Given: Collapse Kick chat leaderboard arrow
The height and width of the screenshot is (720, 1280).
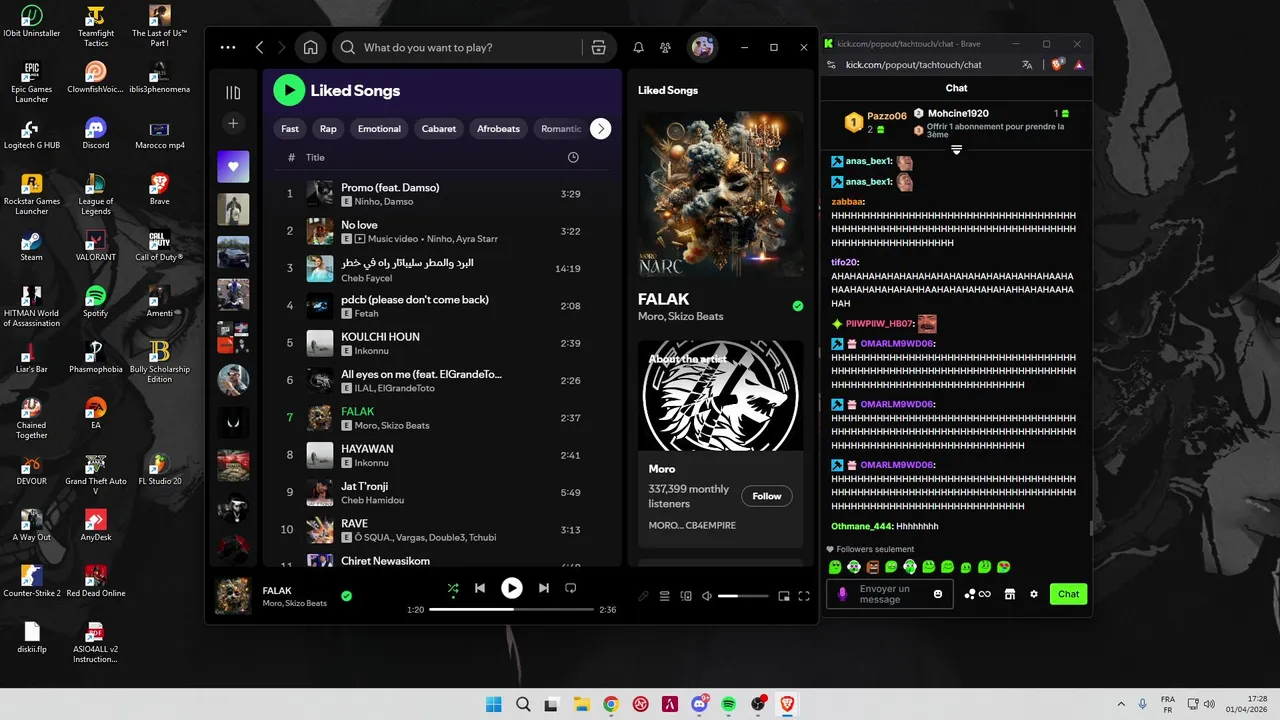Looking at the screenshot, I should [x=956, y=150].
